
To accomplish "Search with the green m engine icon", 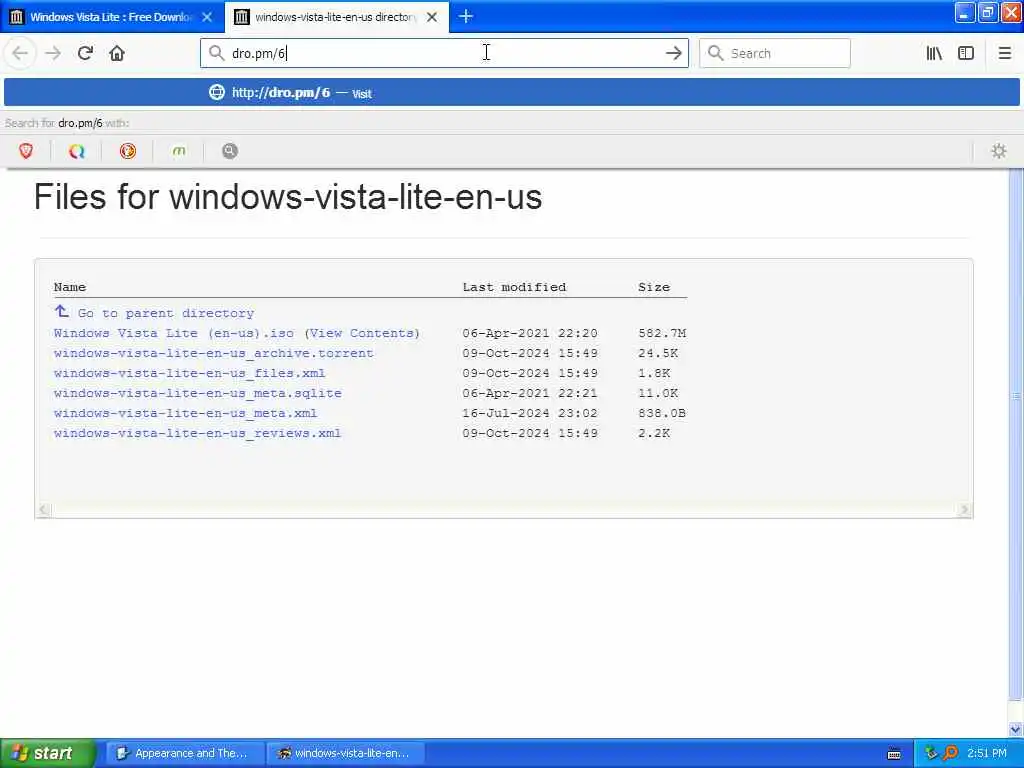I will [x=179, y=151].
